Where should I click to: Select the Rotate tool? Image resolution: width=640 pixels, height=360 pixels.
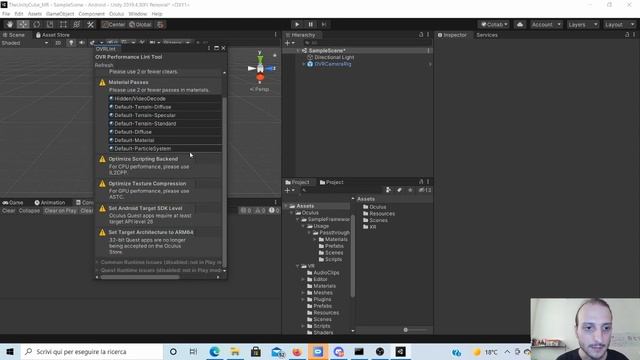[x=36, y=24]
